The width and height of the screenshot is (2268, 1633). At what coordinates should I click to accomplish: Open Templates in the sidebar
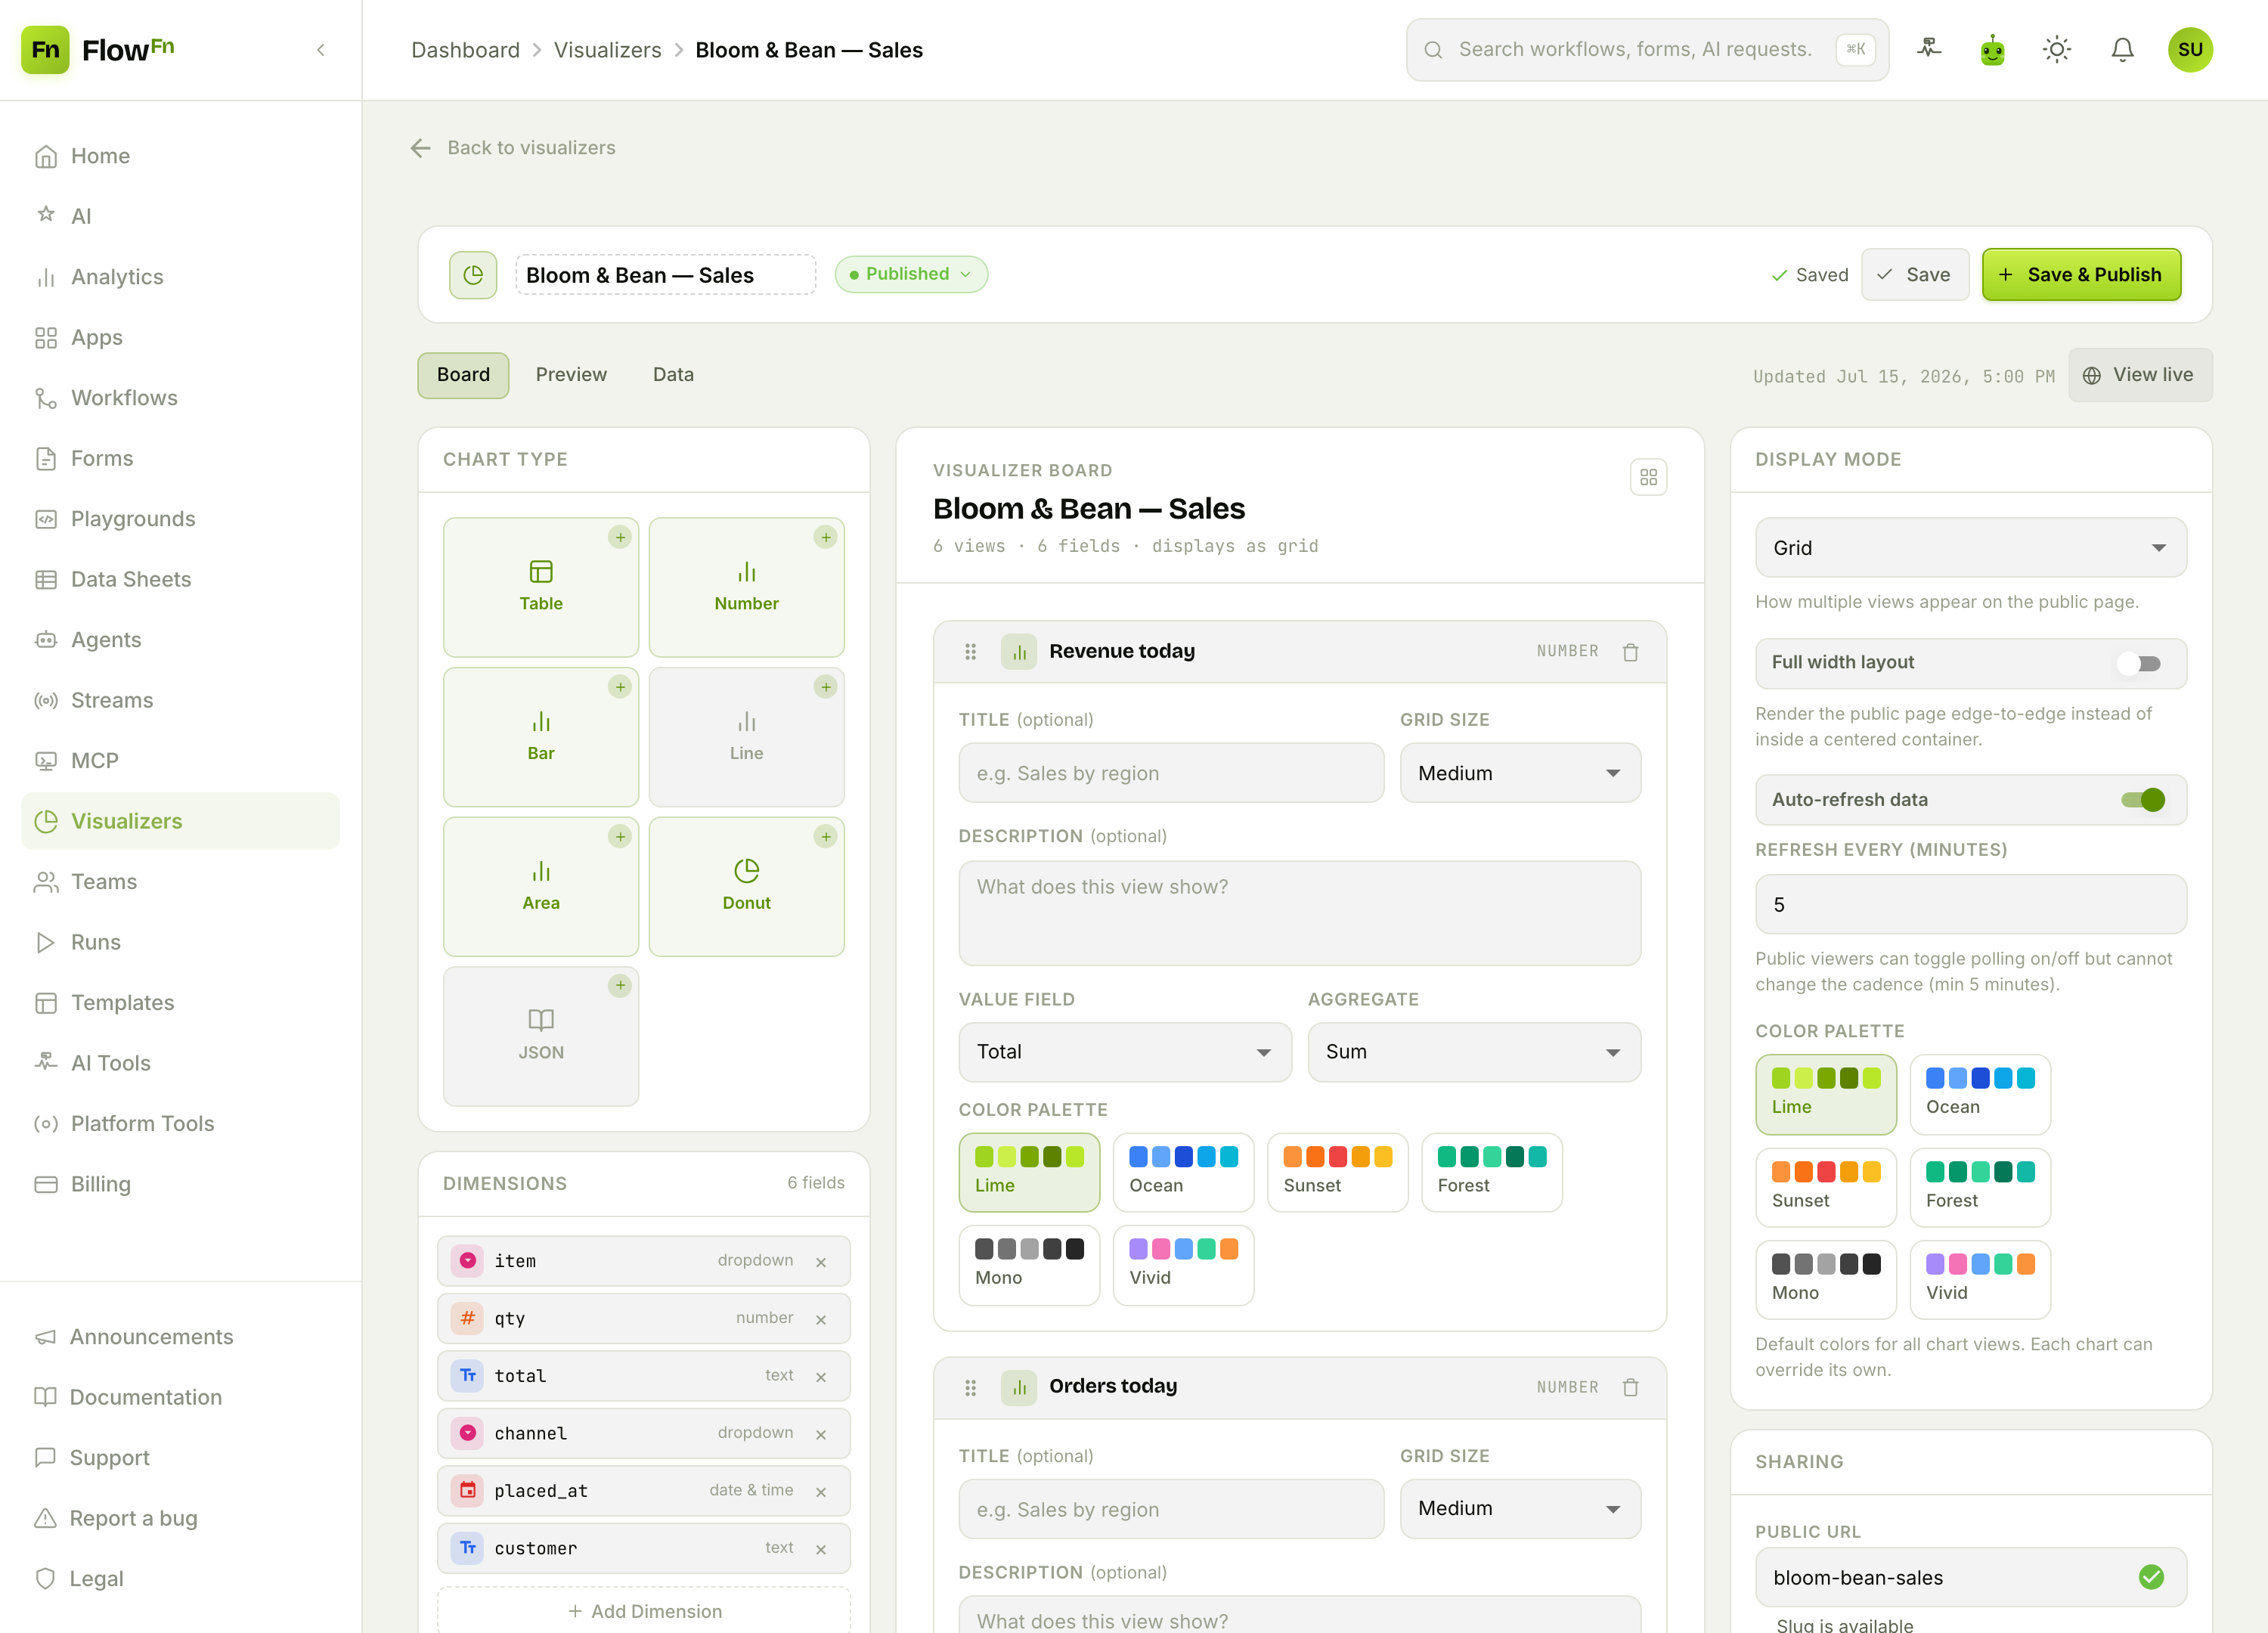pyautogui.click(x=180, y=1003)
